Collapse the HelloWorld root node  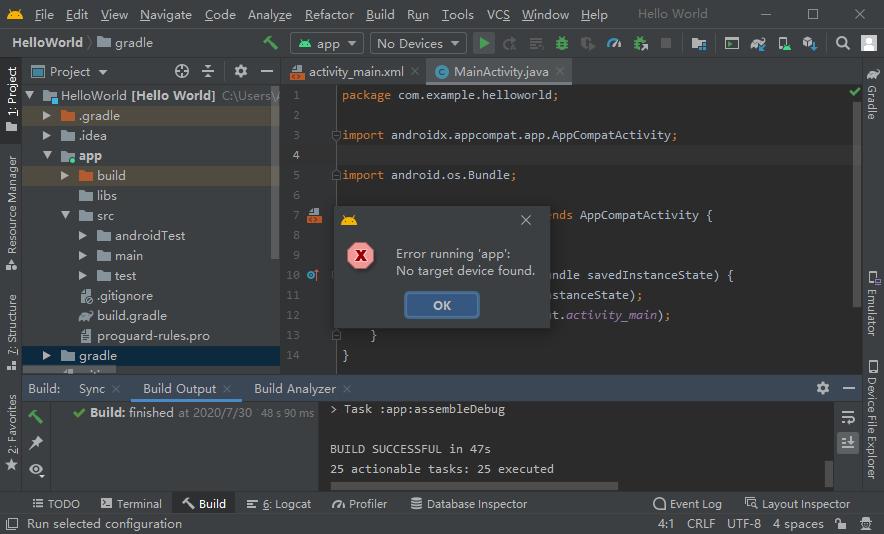30,95
